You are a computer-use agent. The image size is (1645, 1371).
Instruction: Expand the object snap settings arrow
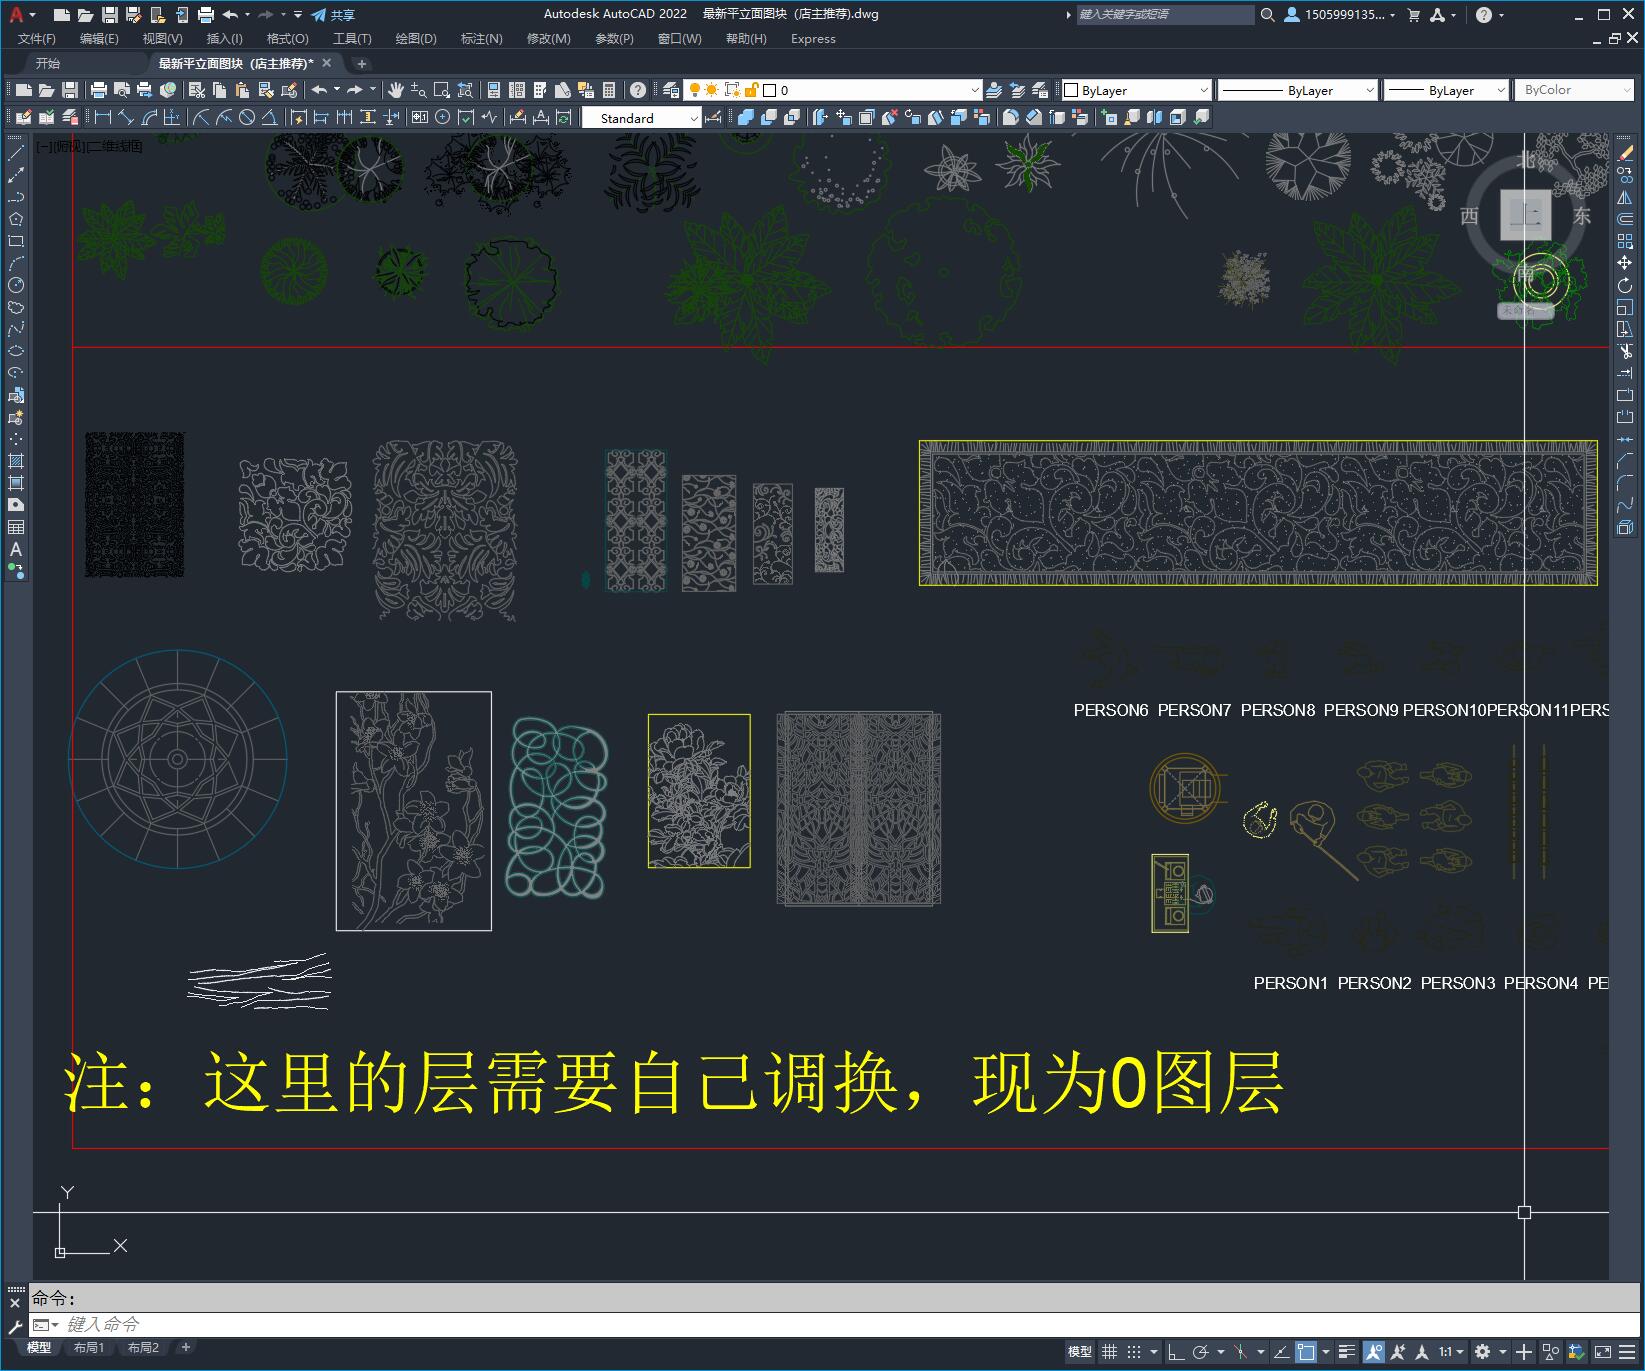coord(1326,1352)
